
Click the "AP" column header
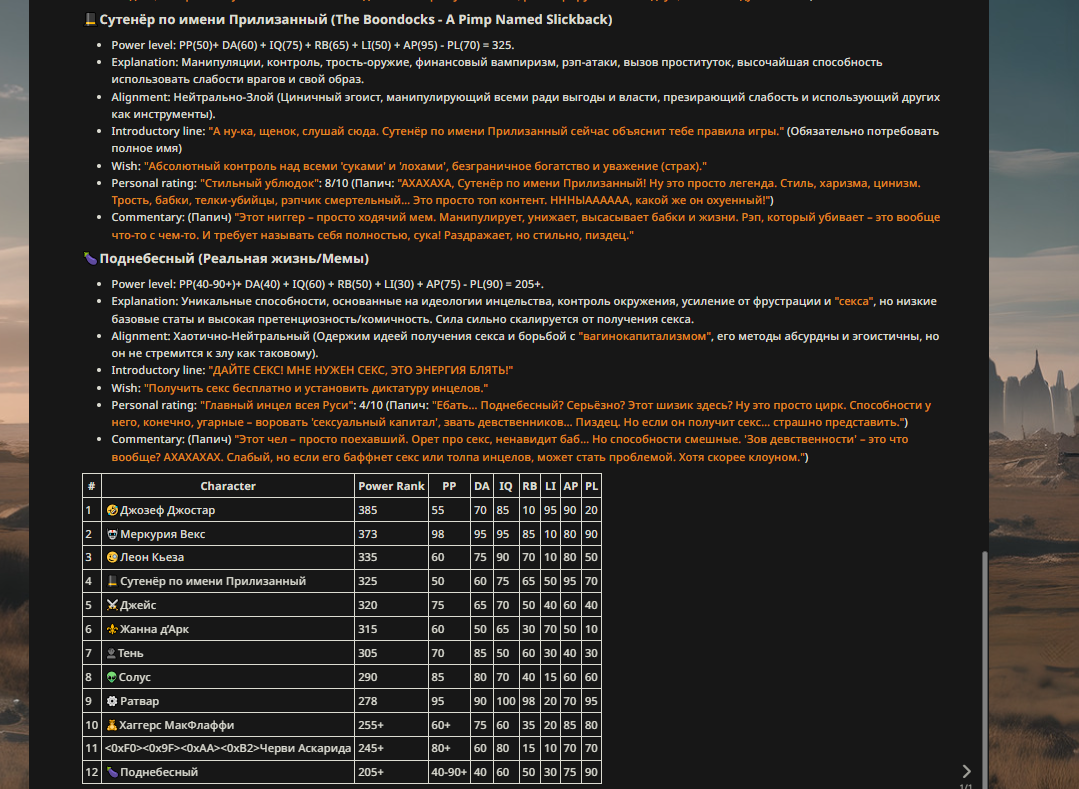point(570,486)
